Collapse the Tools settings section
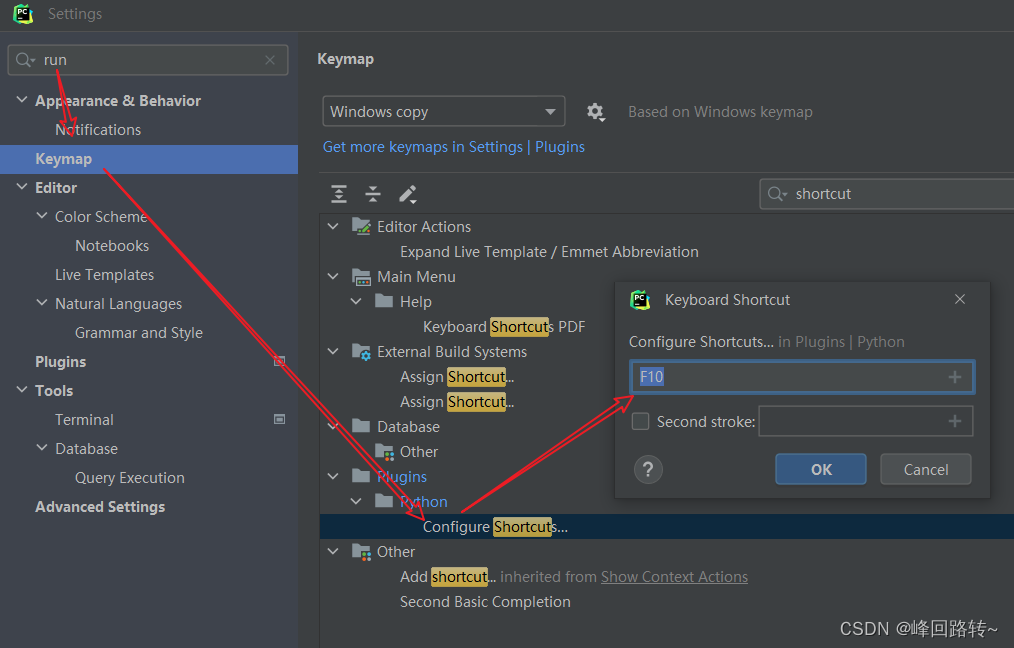The height and width of the screenshot is (648, 1014). click(x=22, y=390)
